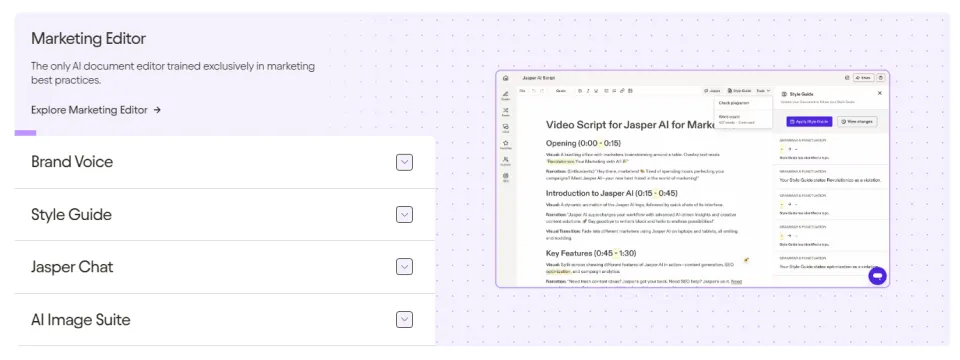Toggle bold formatting in editor toolbar
The width and height of the screenshot is (960, 360).
click(x=580, y=91)
